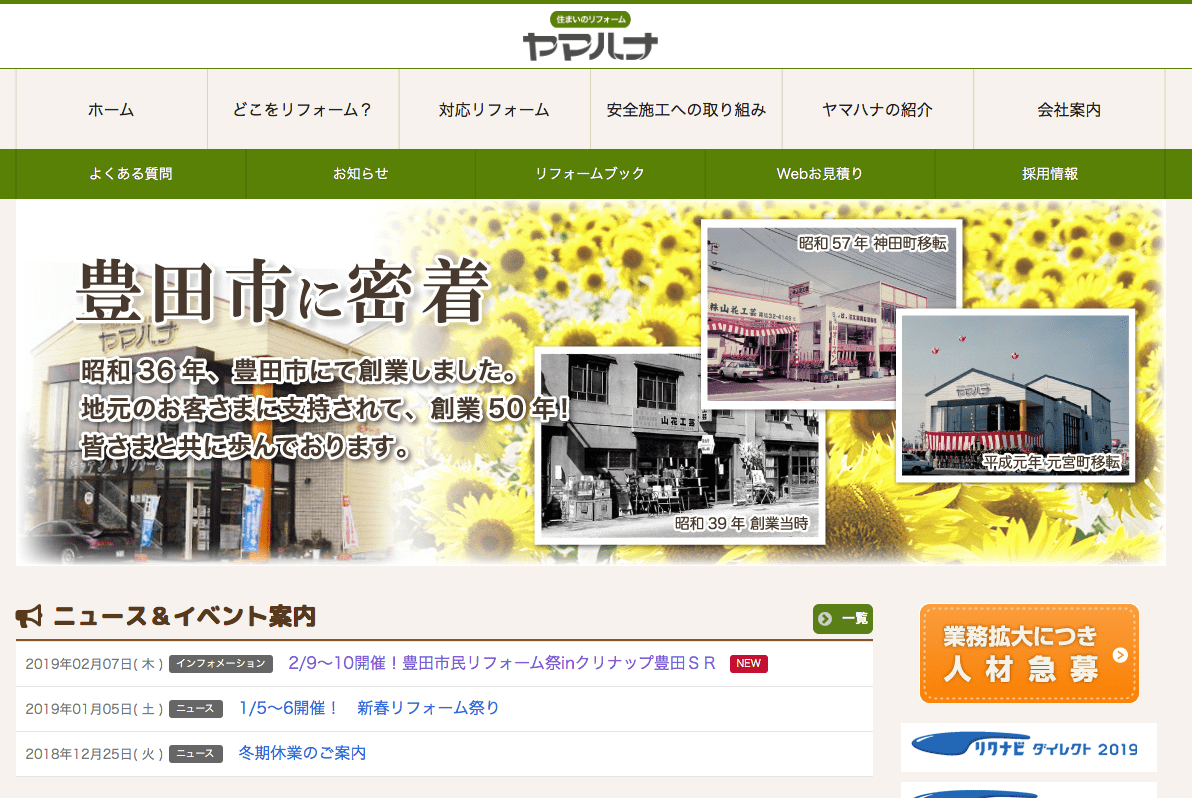
Task: Click the red NEW badge
Action: pos(749,663)
